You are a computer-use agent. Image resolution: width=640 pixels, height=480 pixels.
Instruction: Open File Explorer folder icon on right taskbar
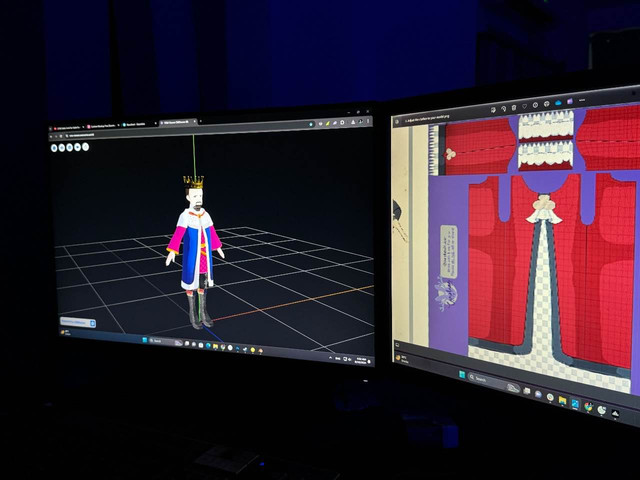[x=562, y=400]
